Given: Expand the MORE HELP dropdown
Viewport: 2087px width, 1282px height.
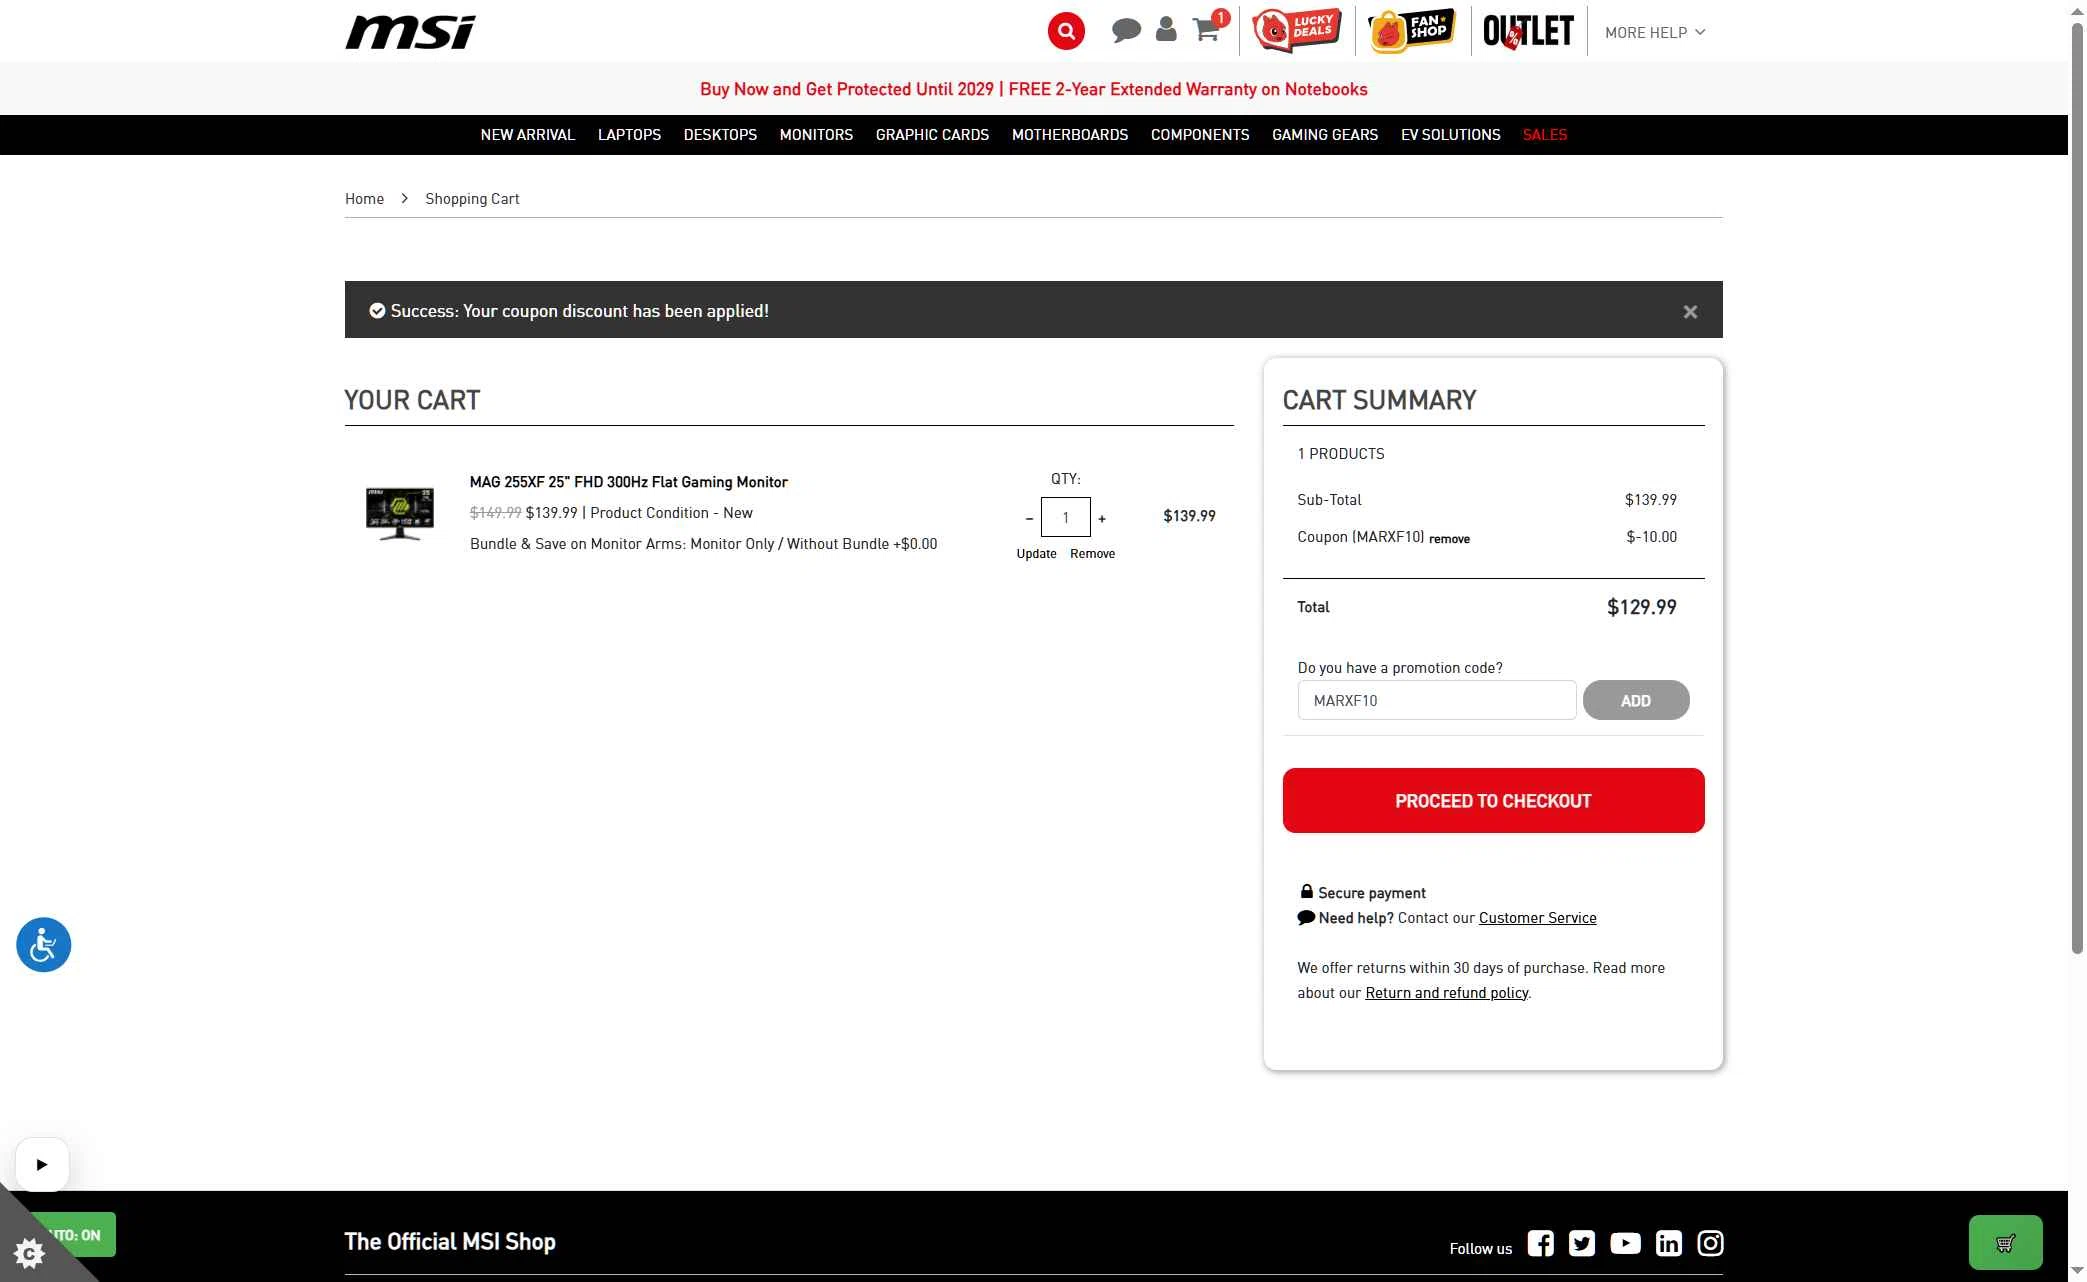Looking at the screenshot, I should coord(1655,32).
